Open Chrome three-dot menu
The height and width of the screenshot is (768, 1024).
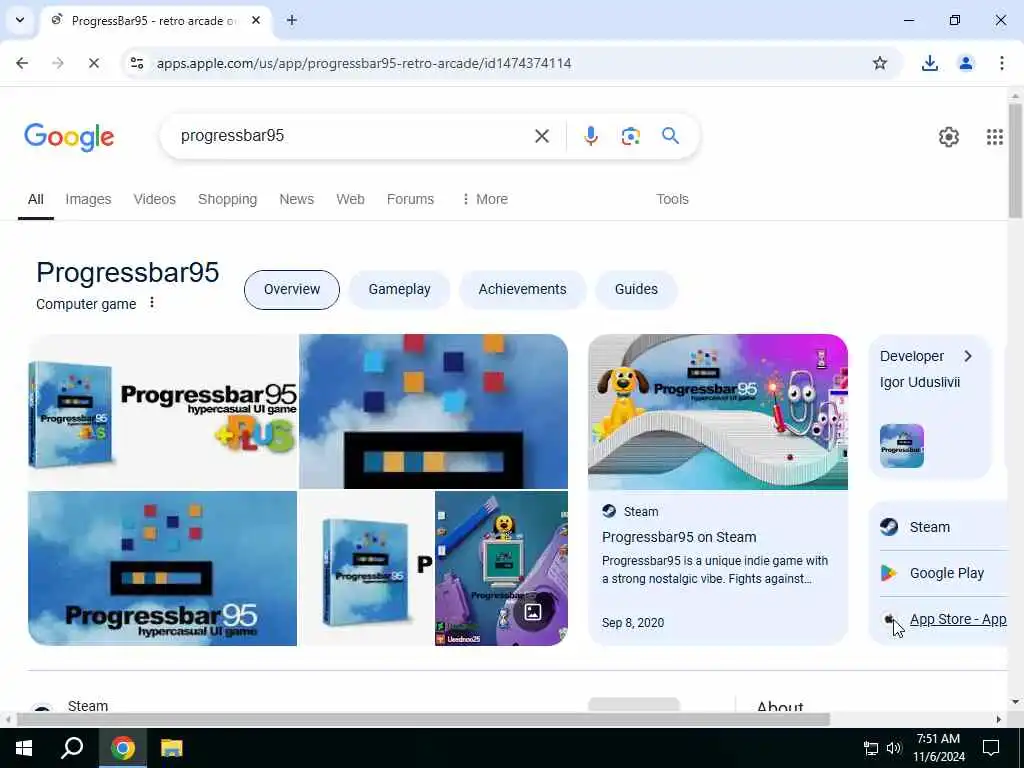(x=1001, y=63)
